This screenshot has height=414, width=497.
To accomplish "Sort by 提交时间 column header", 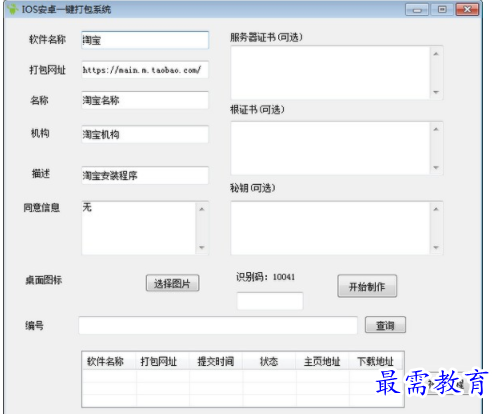I will click(x=216, y=361).
